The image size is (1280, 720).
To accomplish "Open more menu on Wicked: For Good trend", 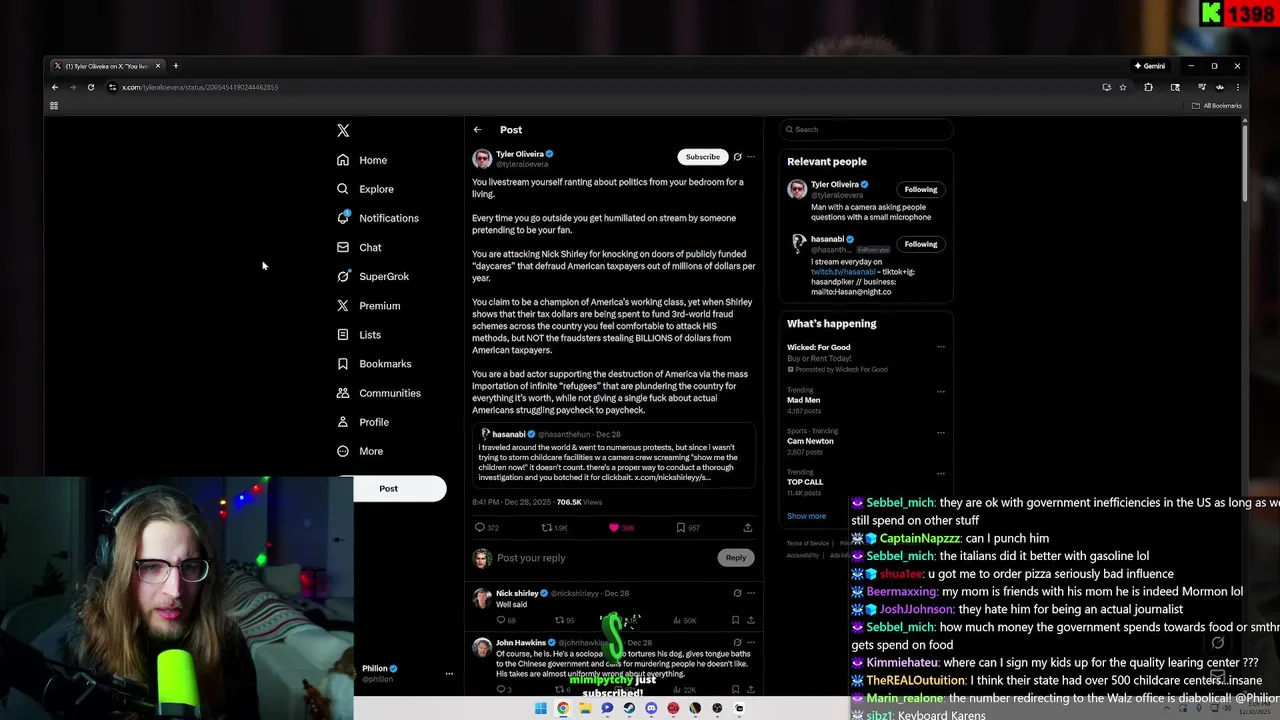I will click(x=941, y=347).
